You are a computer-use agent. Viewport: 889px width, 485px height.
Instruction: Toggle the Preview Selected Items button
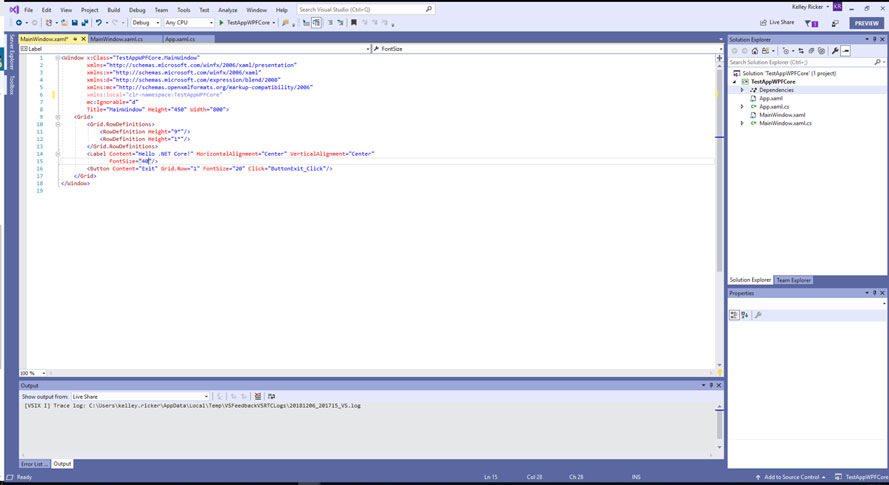[845, 50]
